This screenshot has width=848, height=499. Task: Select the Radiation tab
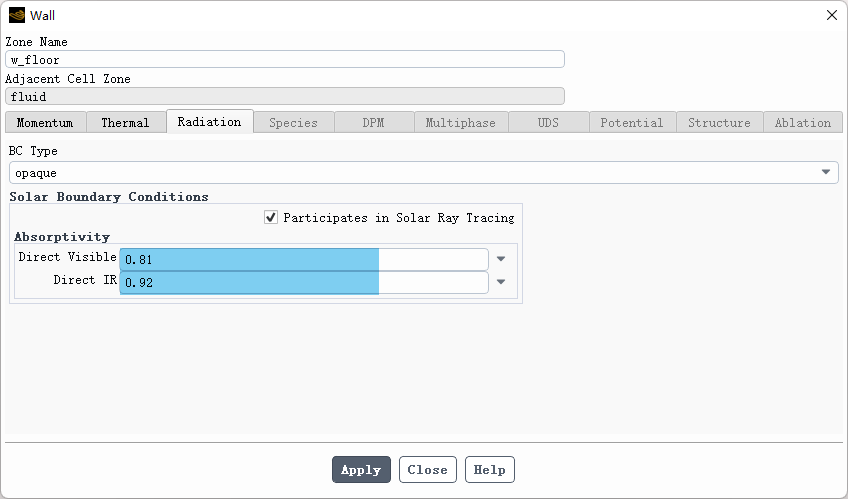tap(209, 122)
